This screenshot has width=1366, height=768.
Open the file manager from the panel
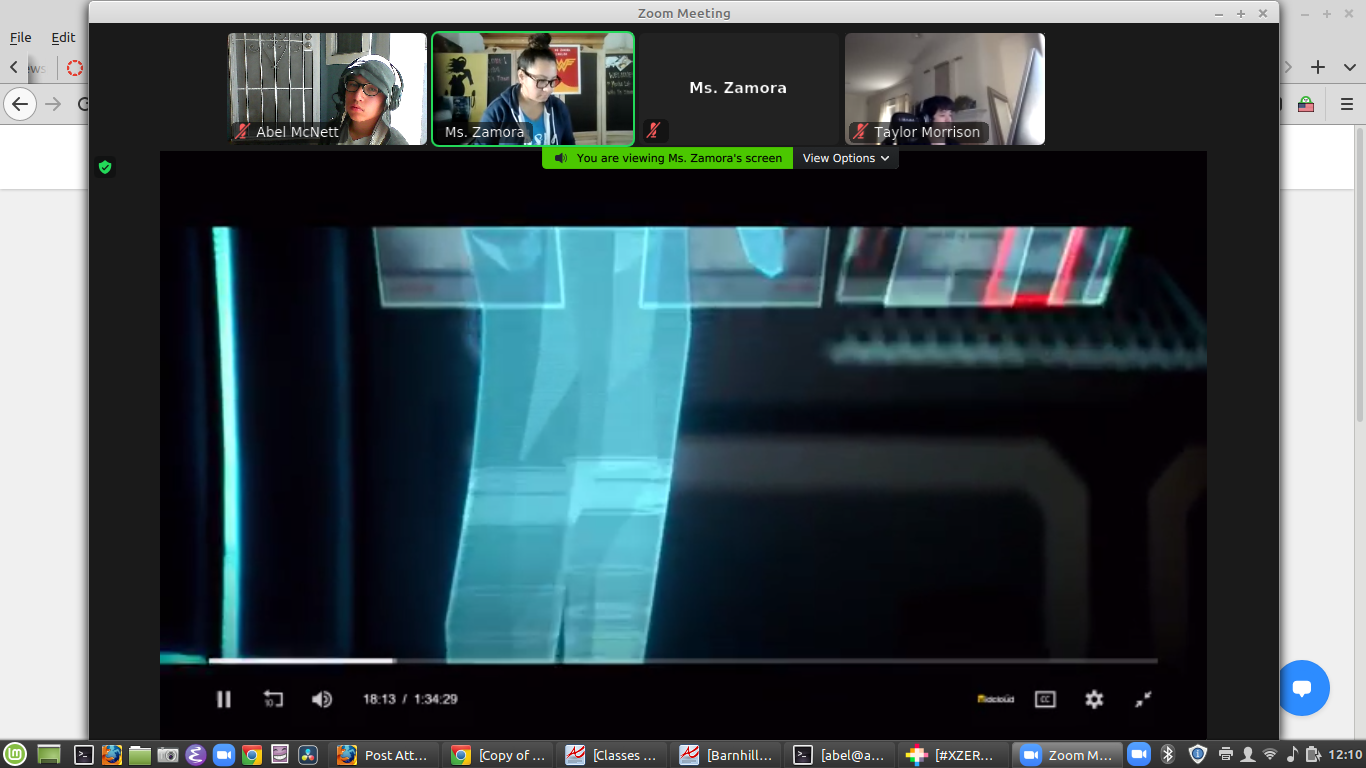140,755
